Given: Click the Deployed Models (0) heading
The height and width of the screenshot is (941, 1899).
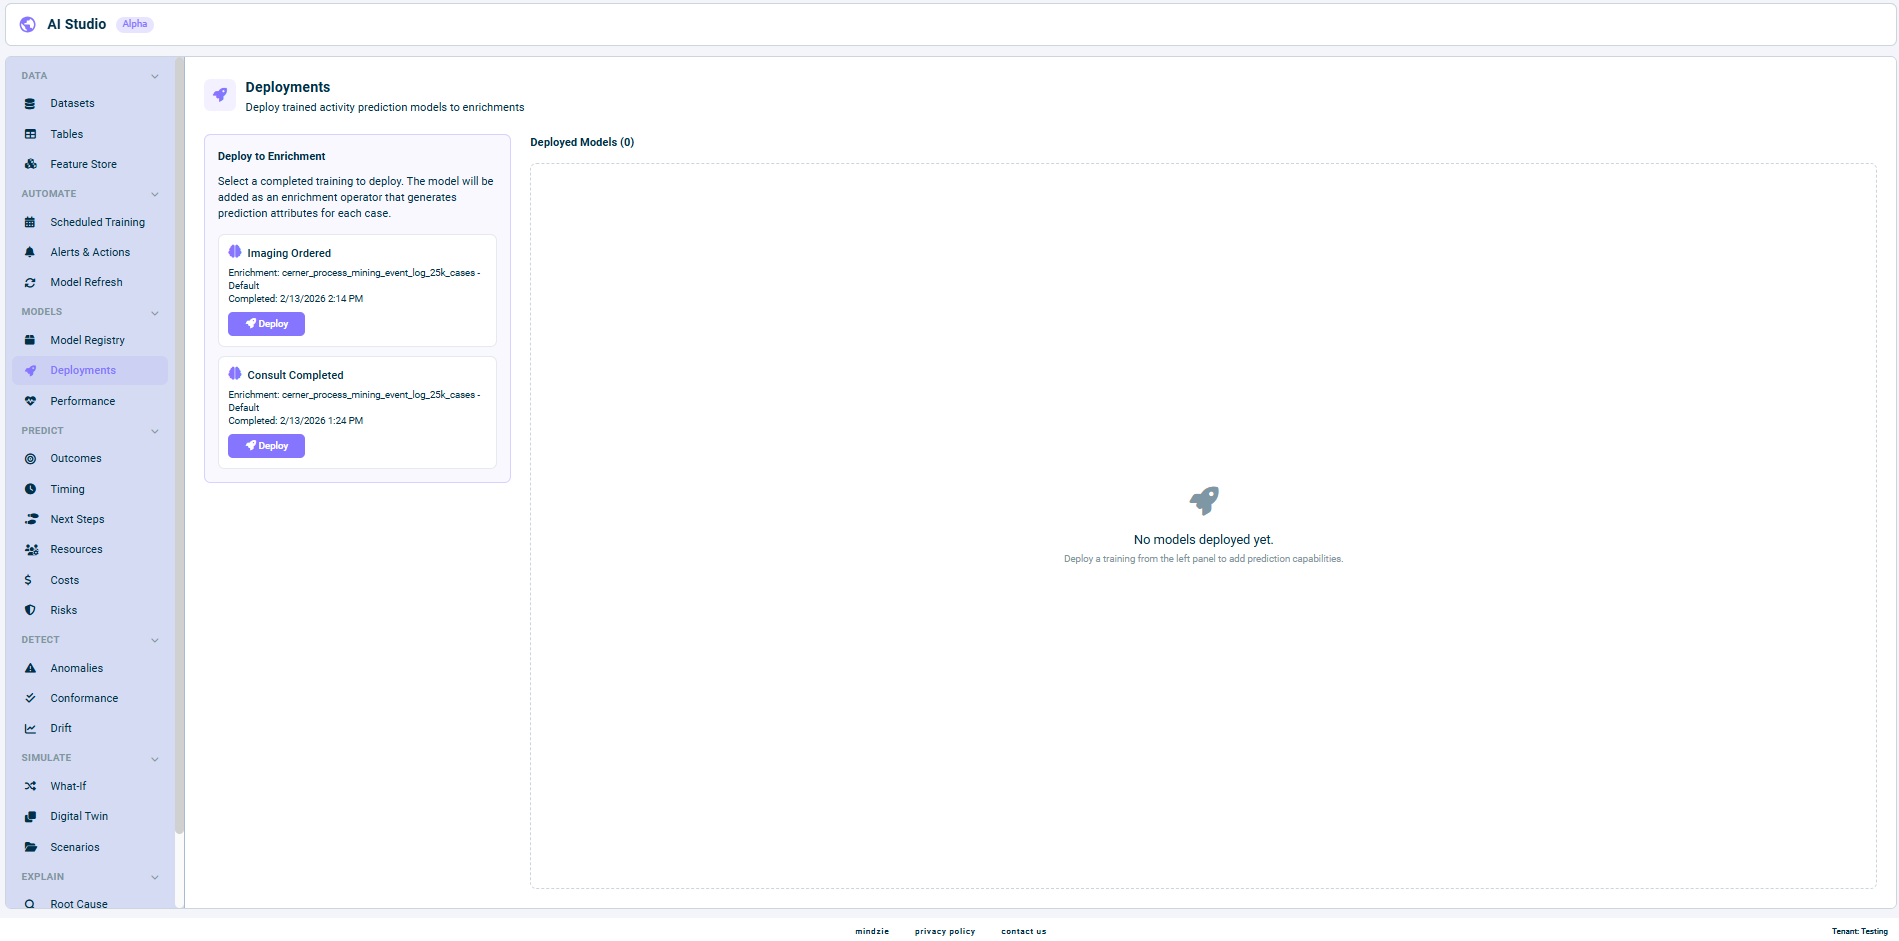Looking at the screenshot, I should (x=582, y=142).
